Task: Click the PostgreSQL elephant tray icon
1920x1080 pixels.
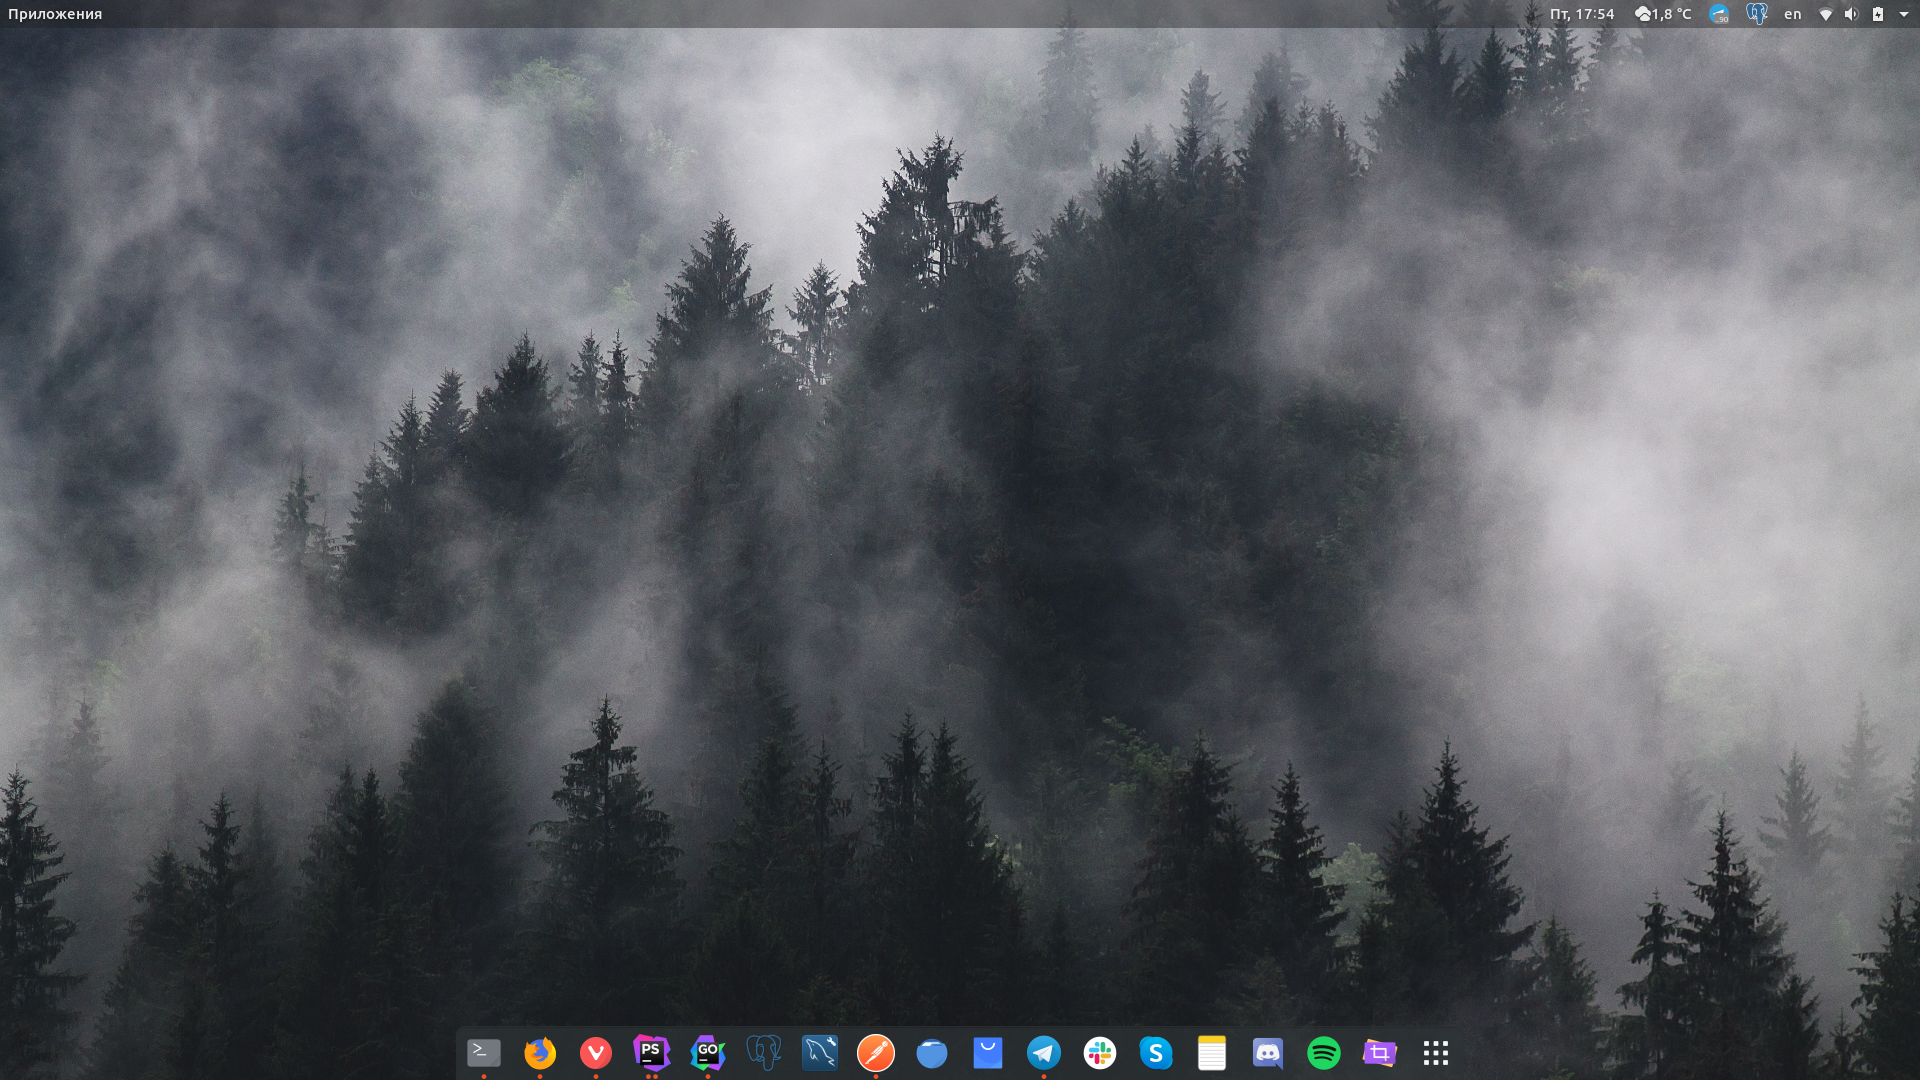Action: pyautogui.click(x=1757, y=14)
